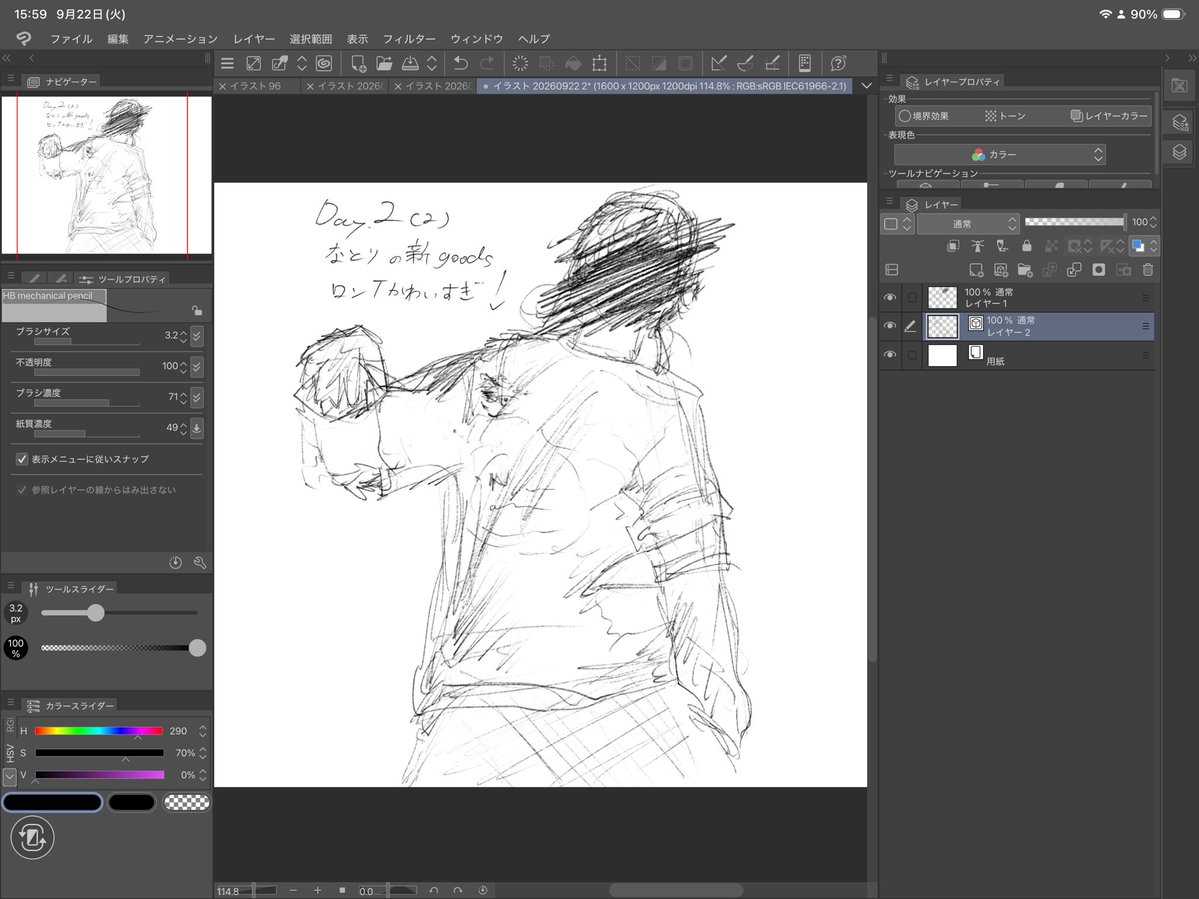Open ブラシ濃度 dynamics dropdown button
The width and height of the screenshot is (1199, 899).
coord(197,397)
